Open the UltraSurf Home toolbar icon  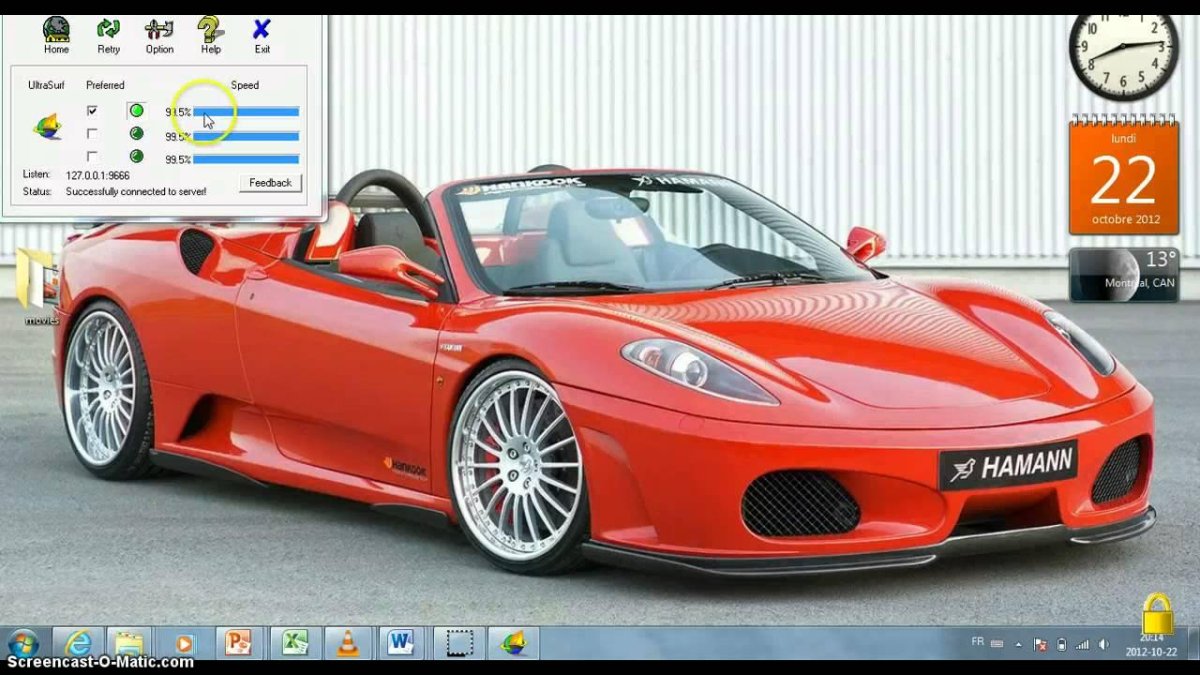tap(56, 35)
